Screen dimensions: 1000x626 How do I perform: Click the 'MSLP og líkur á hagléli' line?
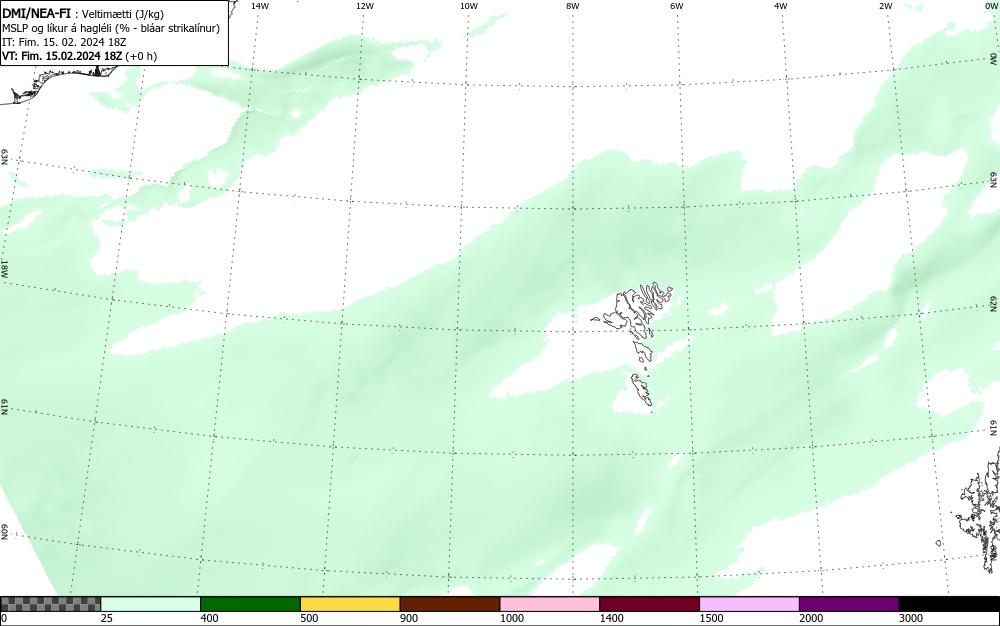[111, 28]
